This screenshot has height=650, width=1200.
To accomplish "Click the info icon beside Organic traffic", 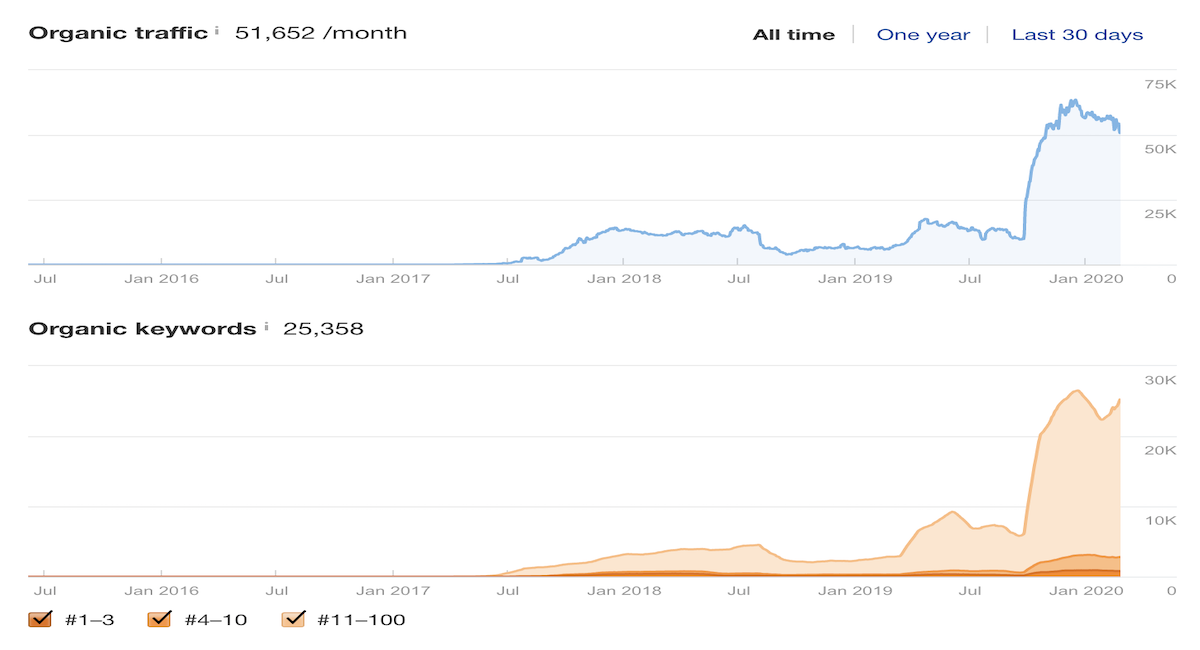I will (217, 31).
